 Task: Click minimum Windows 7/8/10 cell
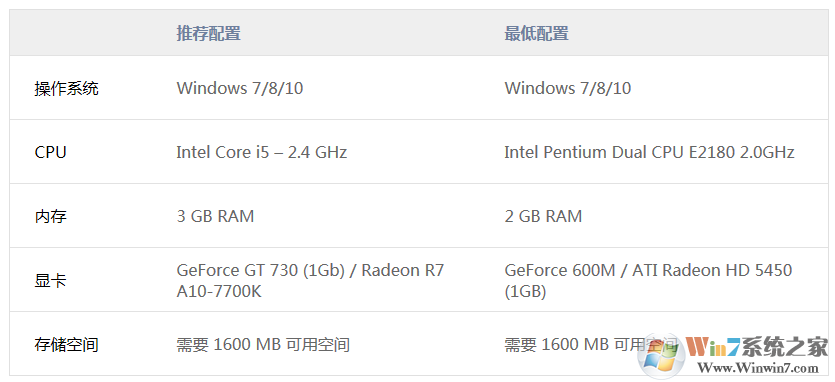[x=568, y=88]
